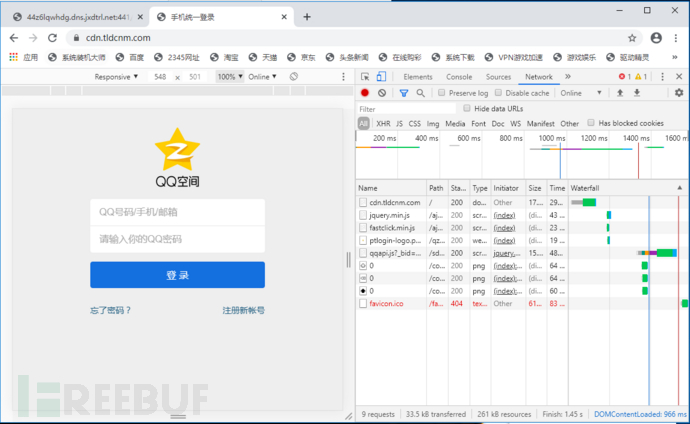The width and height of the screenshot is (690, 424).
Task: Activate the inspect element picker
Action: tap(366, 77)
